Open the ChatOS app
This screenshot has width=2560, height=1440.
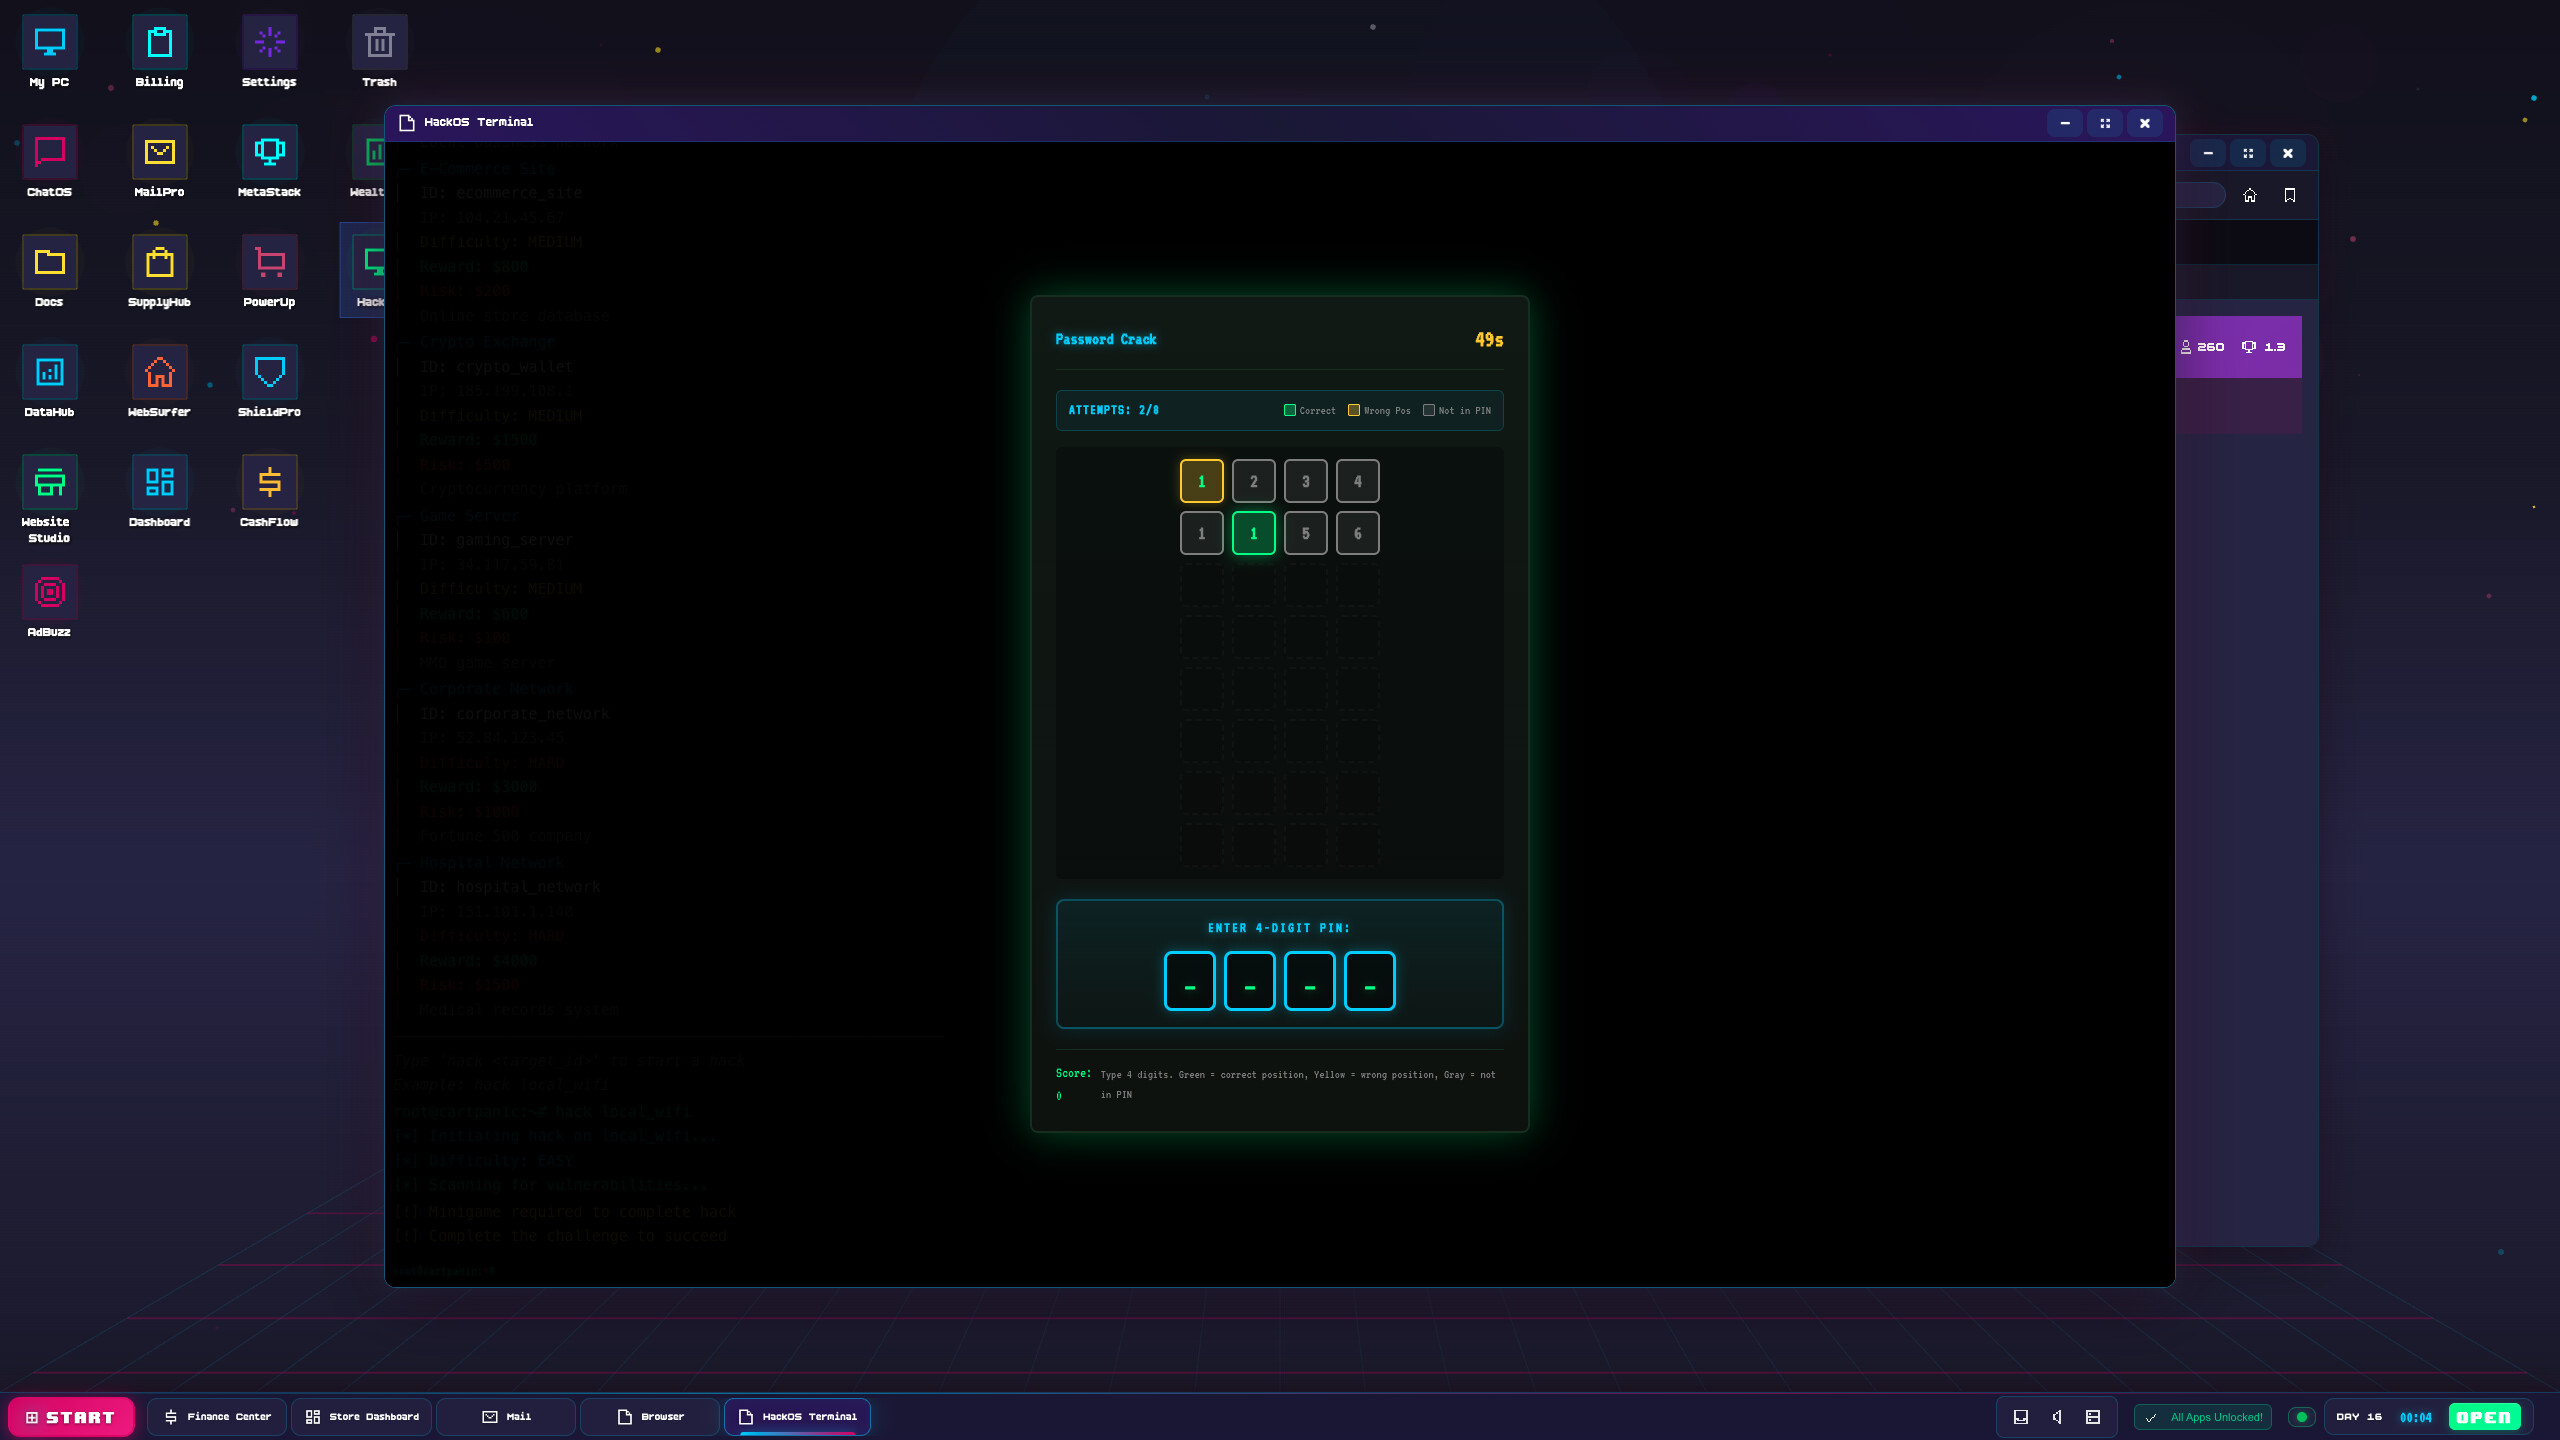pos(49,151)
